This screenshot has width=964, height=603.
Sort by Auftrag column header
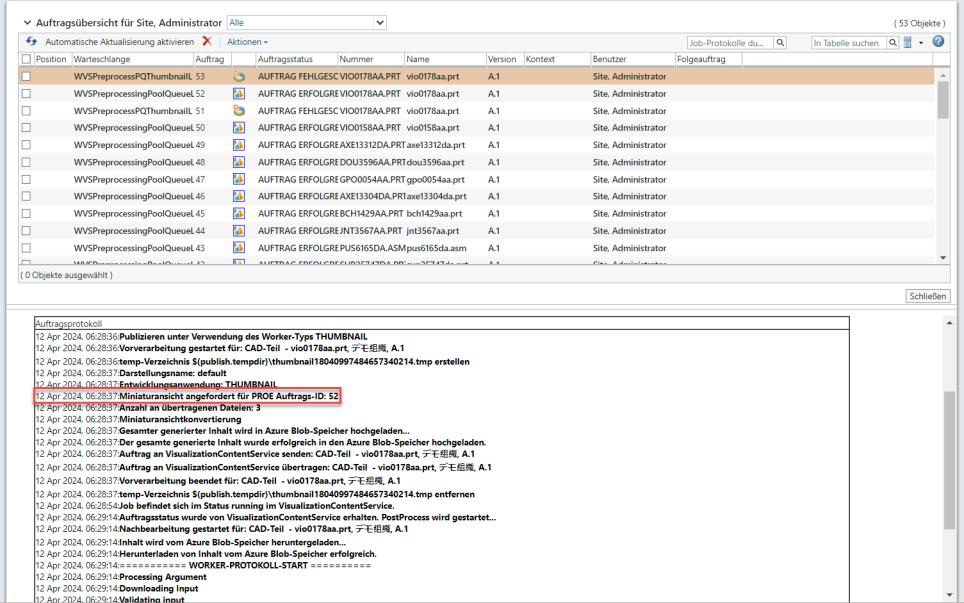tap(212, 59)
